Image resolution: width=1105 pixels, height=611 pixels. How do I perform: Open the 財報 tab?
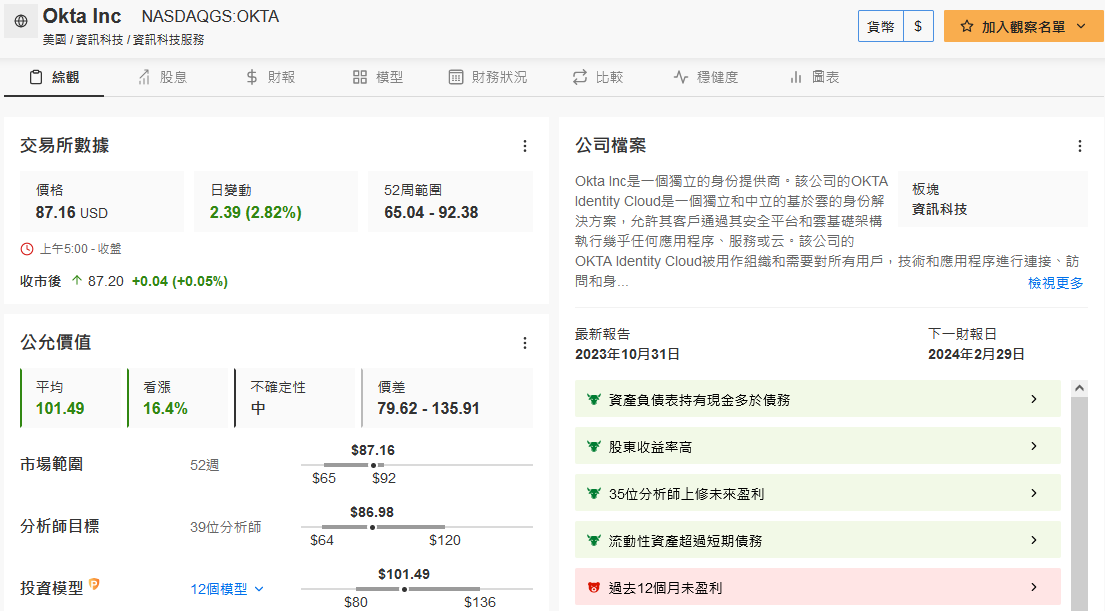271,78
